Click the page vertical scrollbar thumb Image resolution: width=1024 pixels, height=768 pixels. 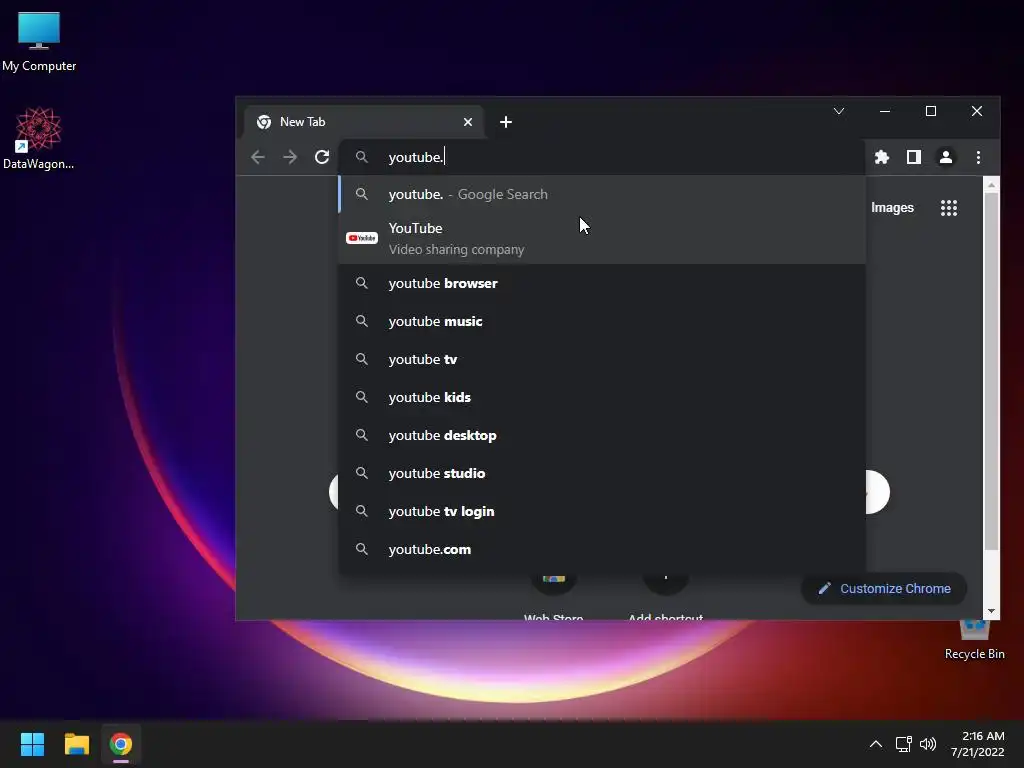click(x=991, y=371)
